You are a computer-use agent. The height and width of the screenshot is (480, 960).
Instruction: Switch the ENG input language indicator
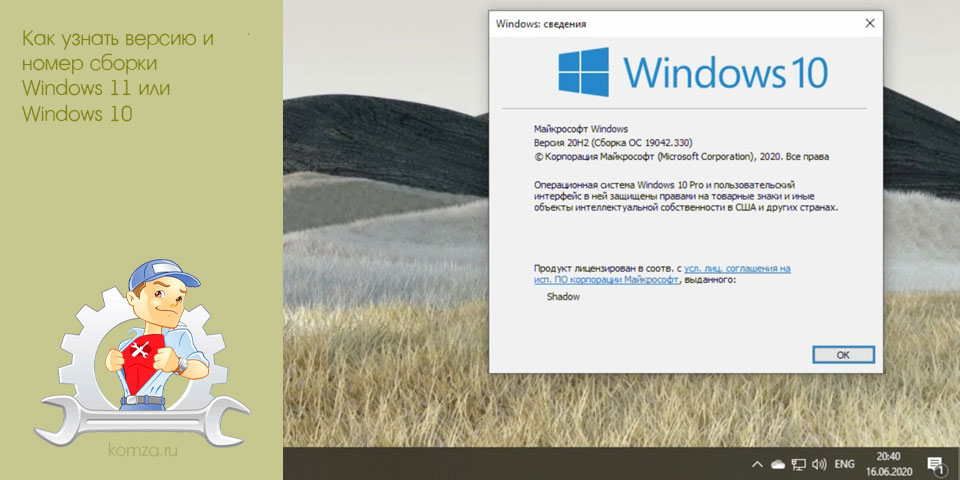tap(844, 464)
